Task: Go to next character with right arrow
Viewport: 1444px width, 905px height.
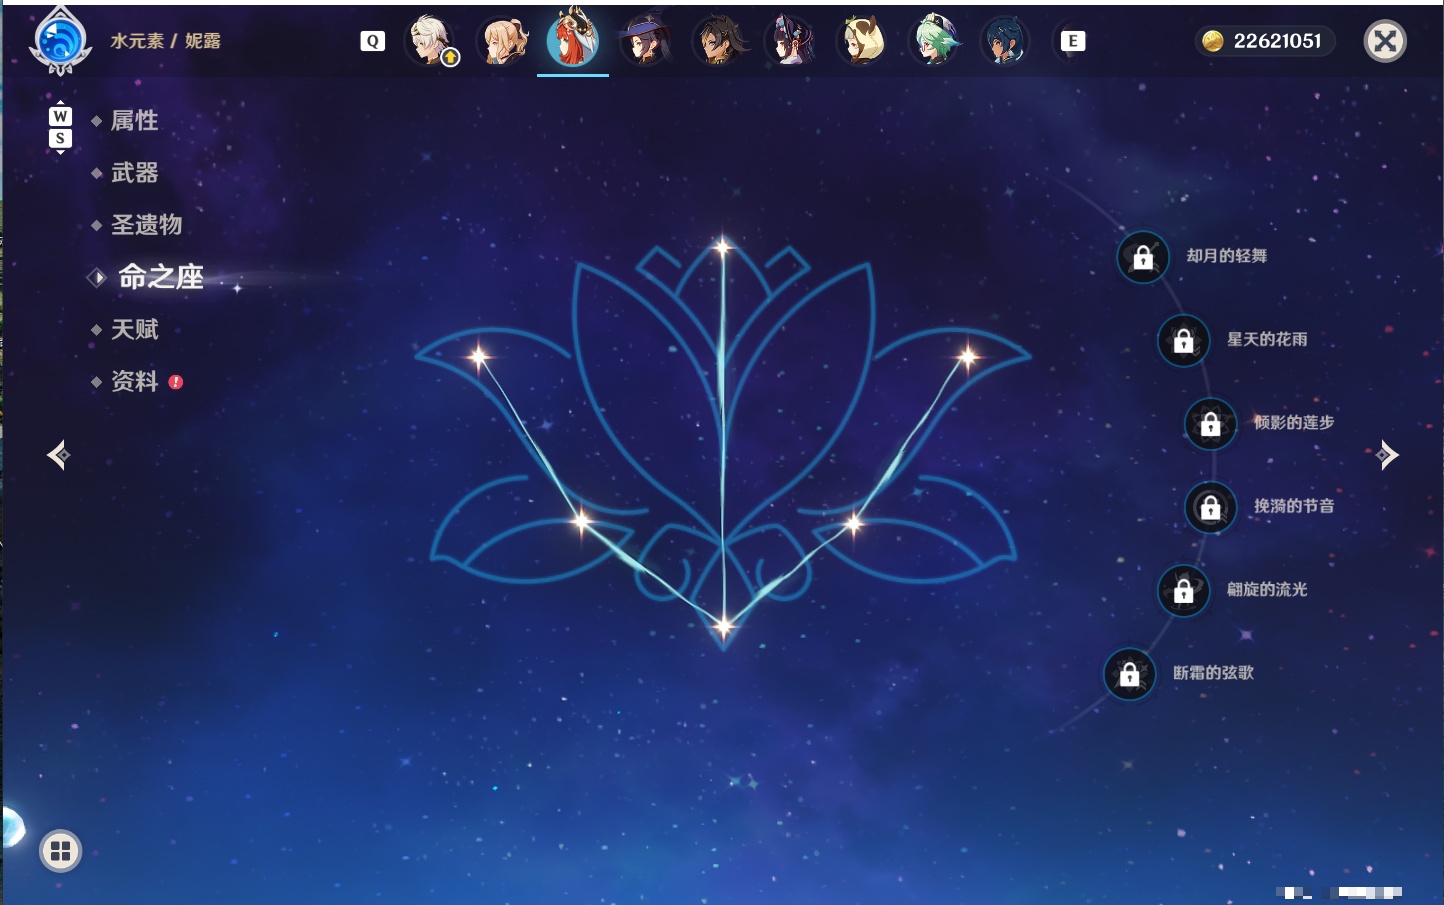Action: coord(1387,455)
